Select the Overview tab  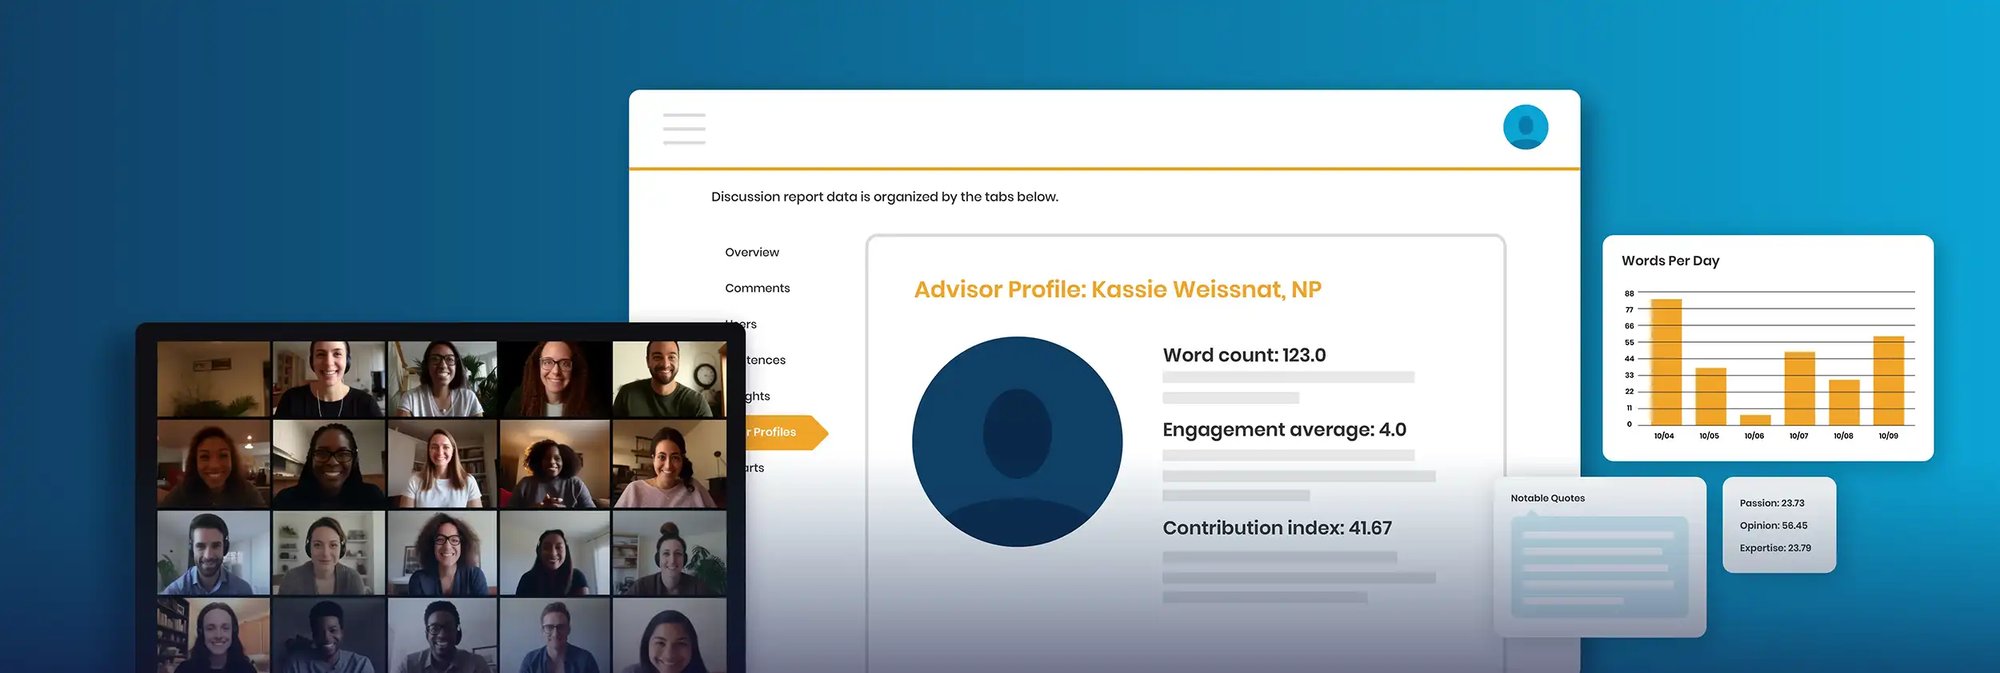752,253
